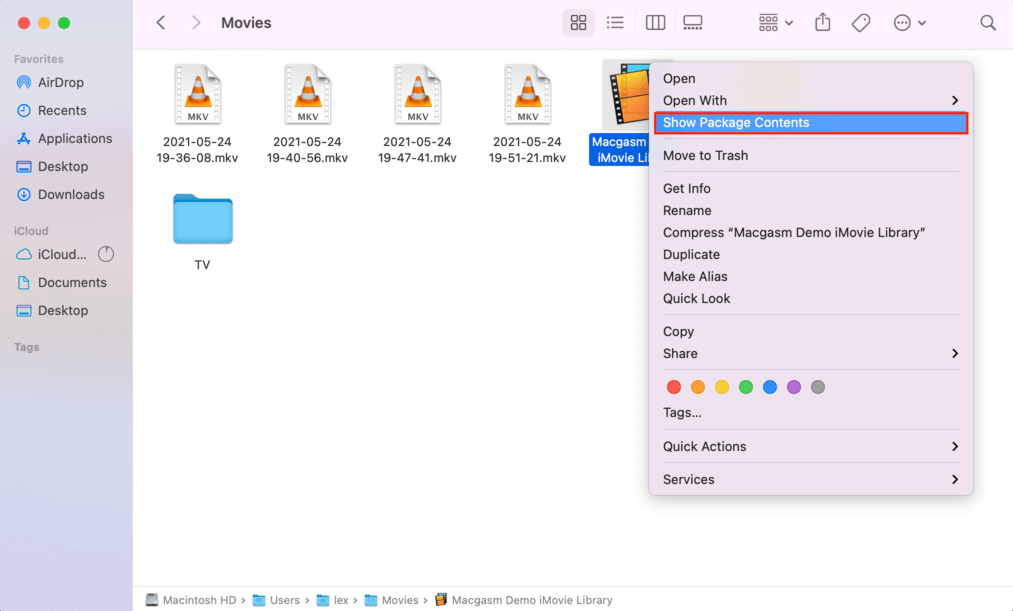1013x611 pixels.
Task: Expand the Open With submenu
Action: point(811,101)
